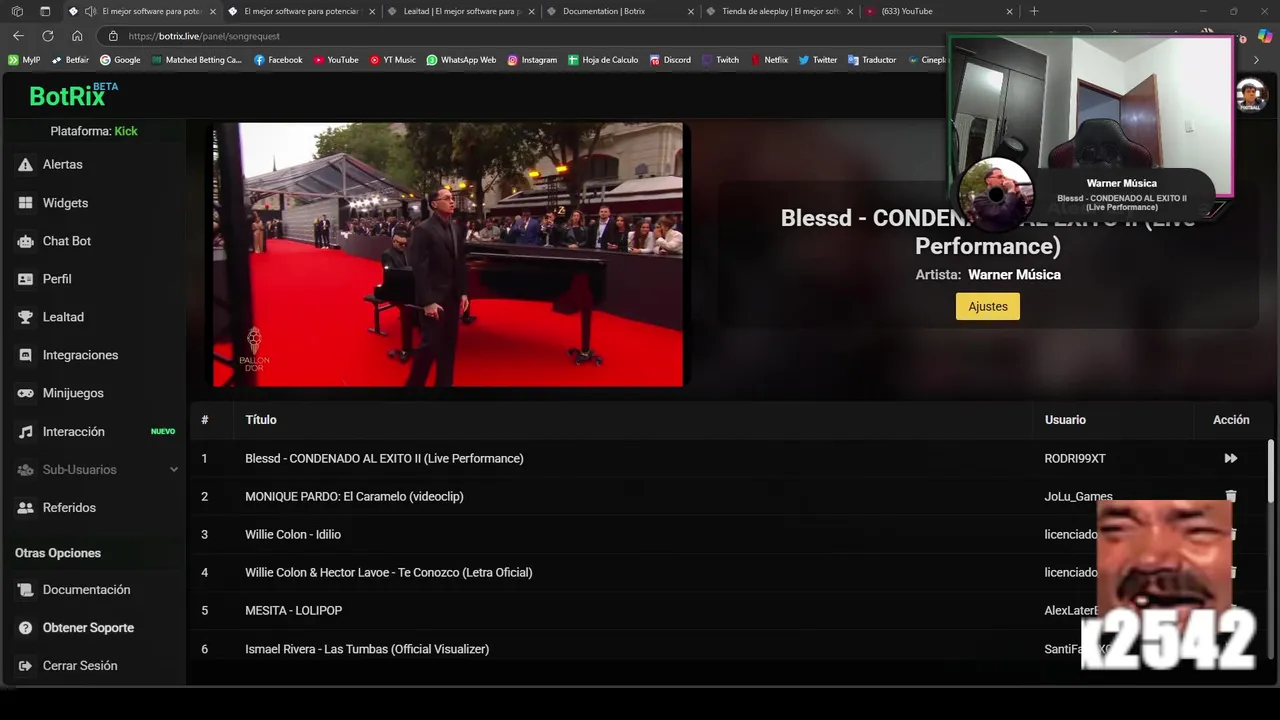
Task: Select 'Ismael Rivera - Las Tumbas (Official Visualizer)'
Action: [367, 649]
